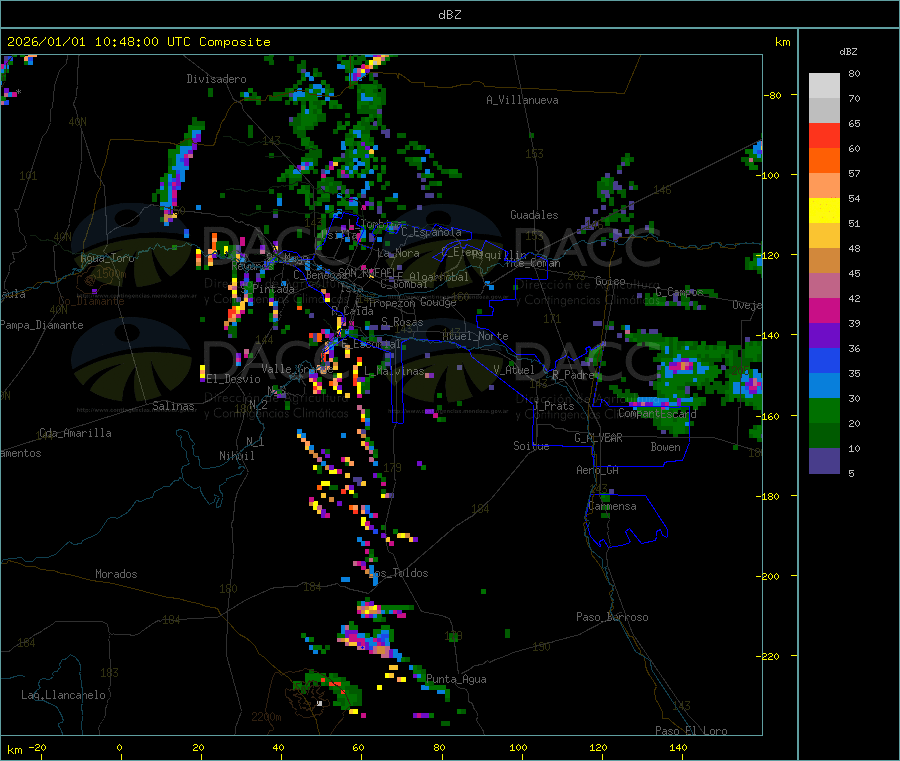The width and height of the screenshot is (900, 761).
Task: Click the 'Paso_Barroso' label
Action: 612,617
